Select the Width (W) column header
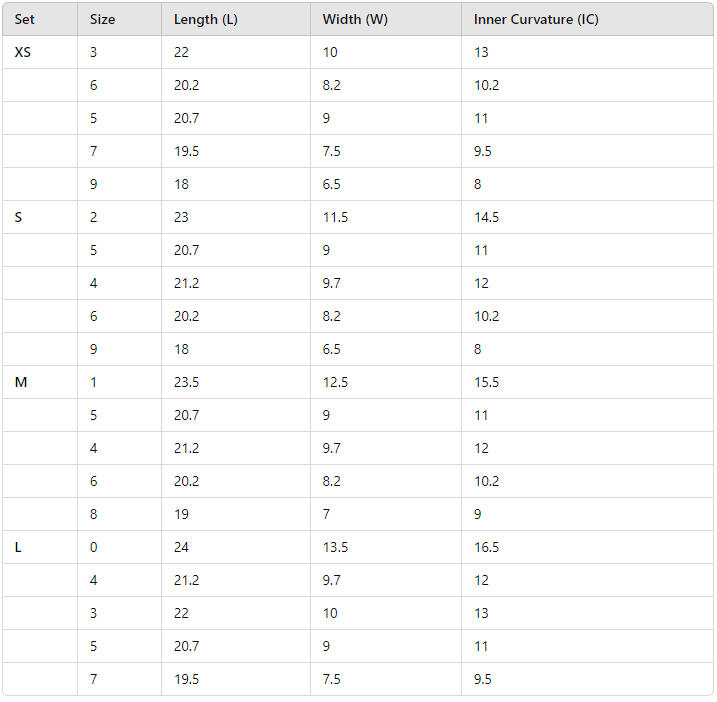The width and height of the screenshot is (717, 702). click(x=355, y=19)
